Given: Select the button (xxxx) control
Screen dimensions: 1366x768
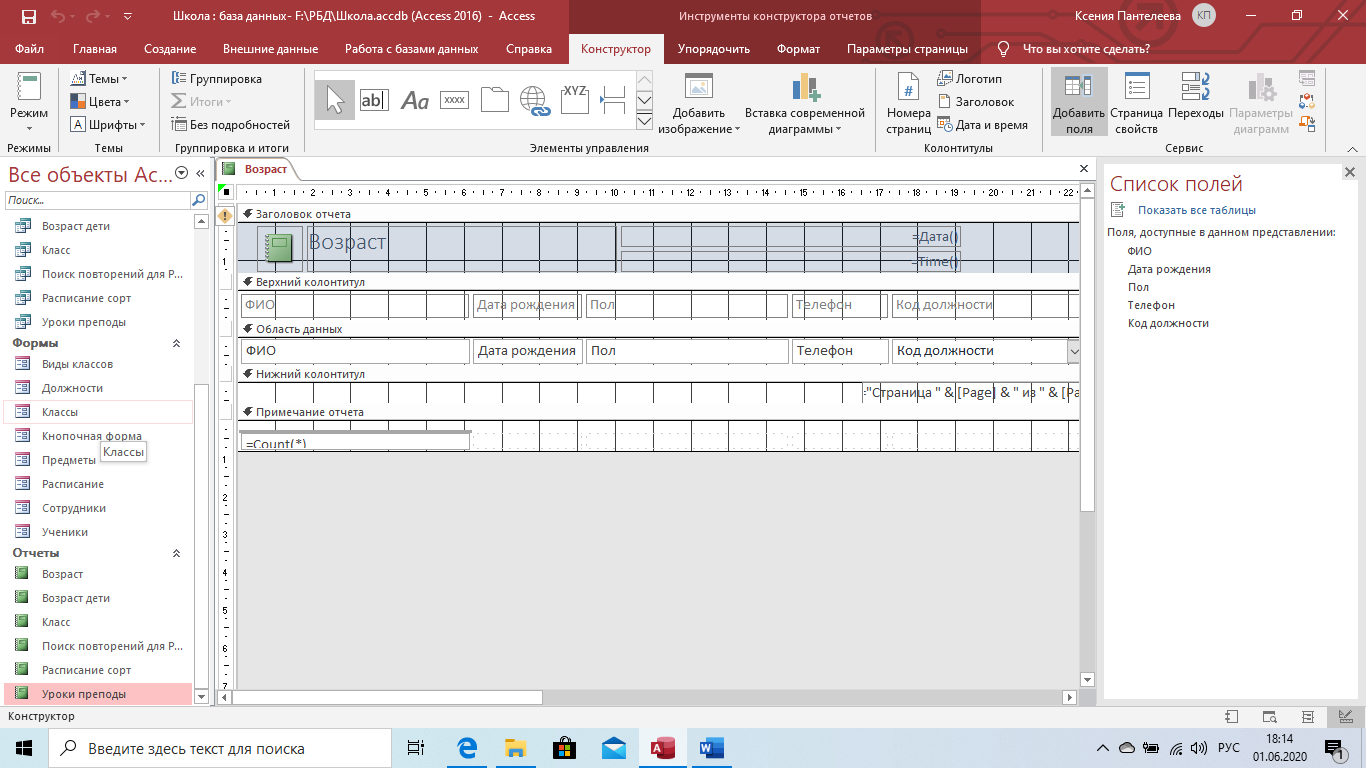Looking at the screenshot, I should pyautogui.click(x=454, y=100).
